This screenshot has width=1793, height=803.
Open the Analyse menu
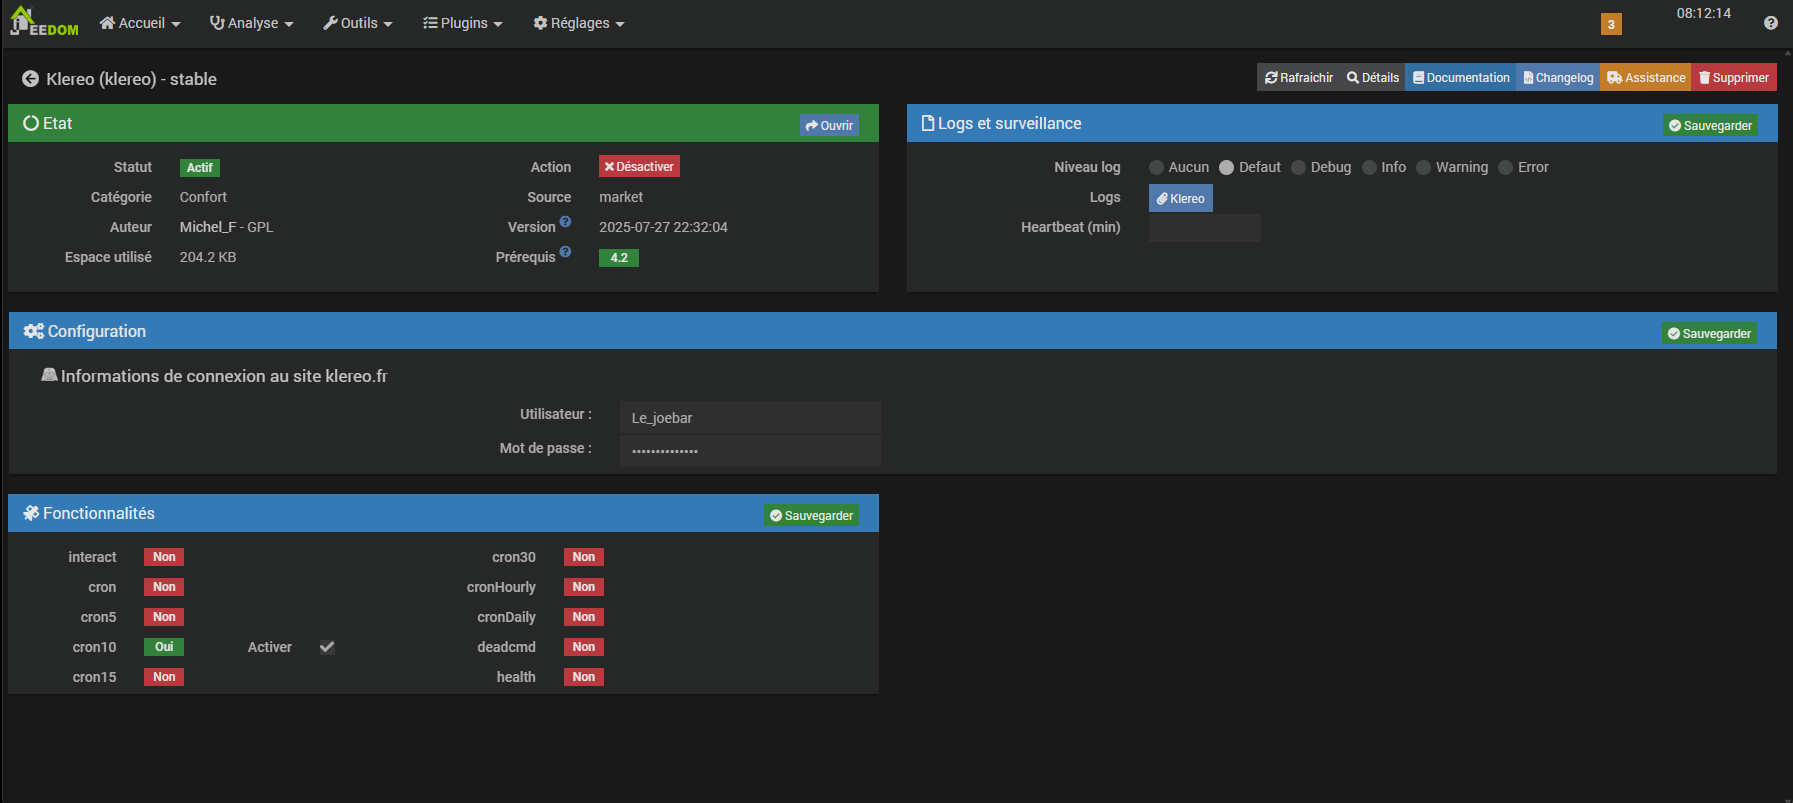251,23
